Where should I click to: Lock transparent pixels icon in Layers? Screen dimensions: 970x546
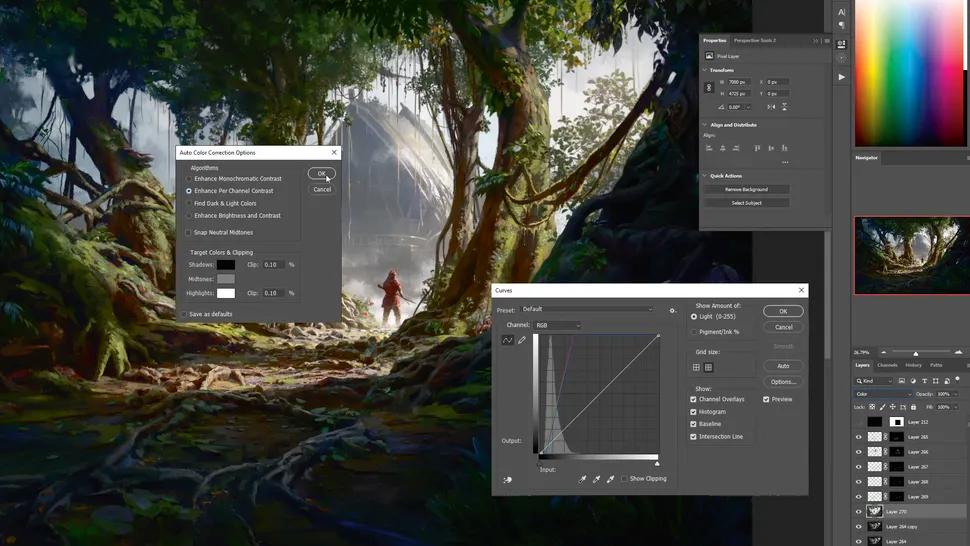click(872, 407)
